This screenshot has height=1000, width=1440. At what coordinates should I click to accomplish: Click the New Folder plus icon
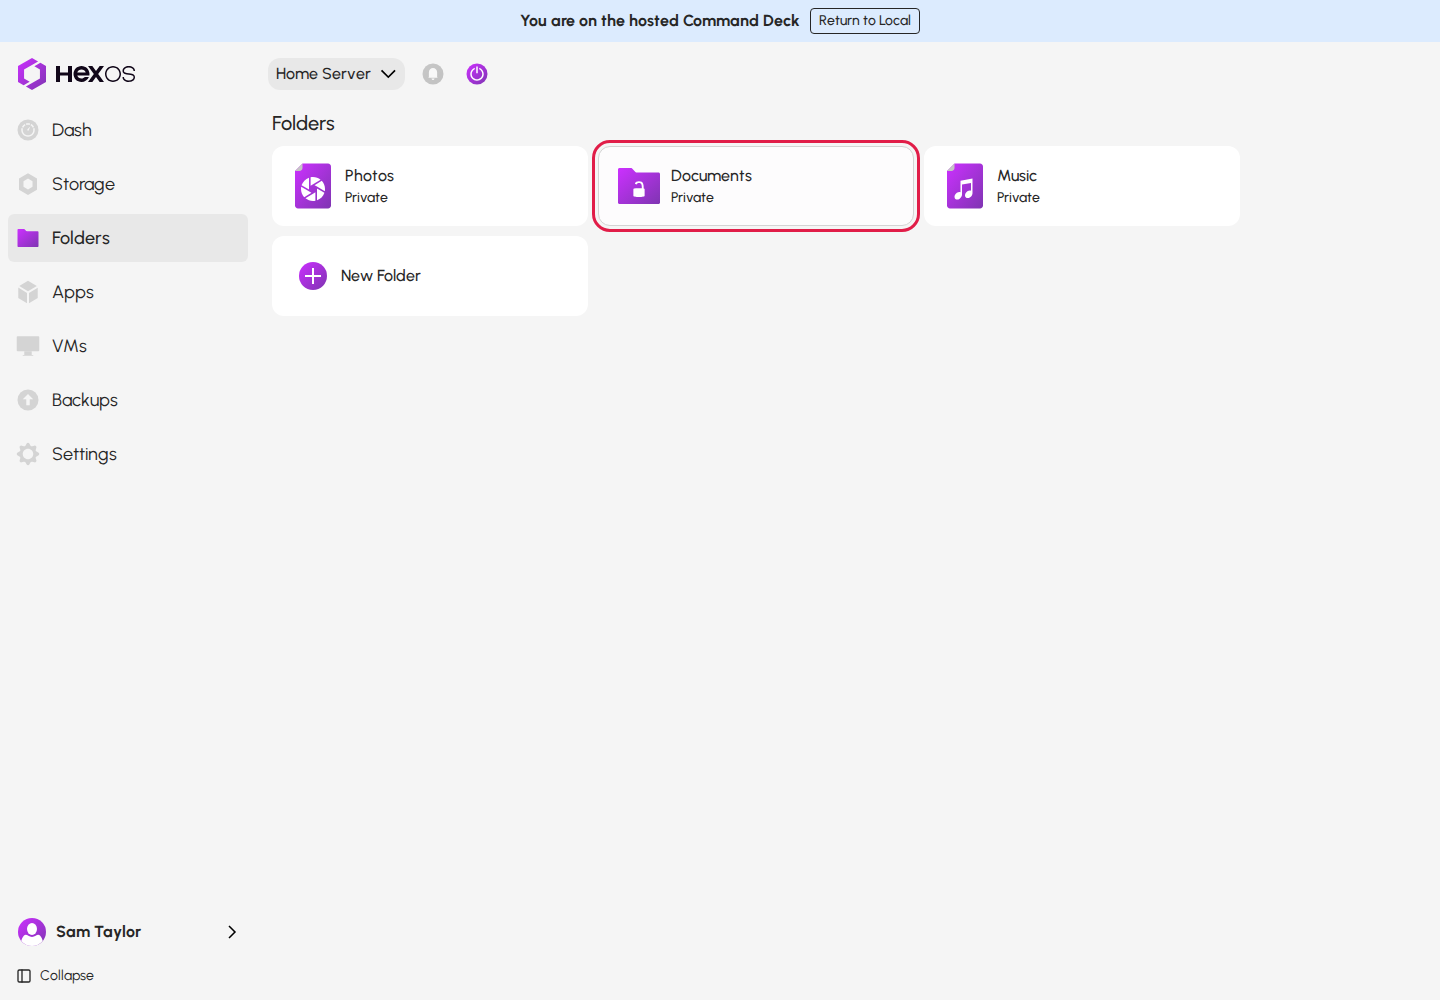tap(313, 276)
